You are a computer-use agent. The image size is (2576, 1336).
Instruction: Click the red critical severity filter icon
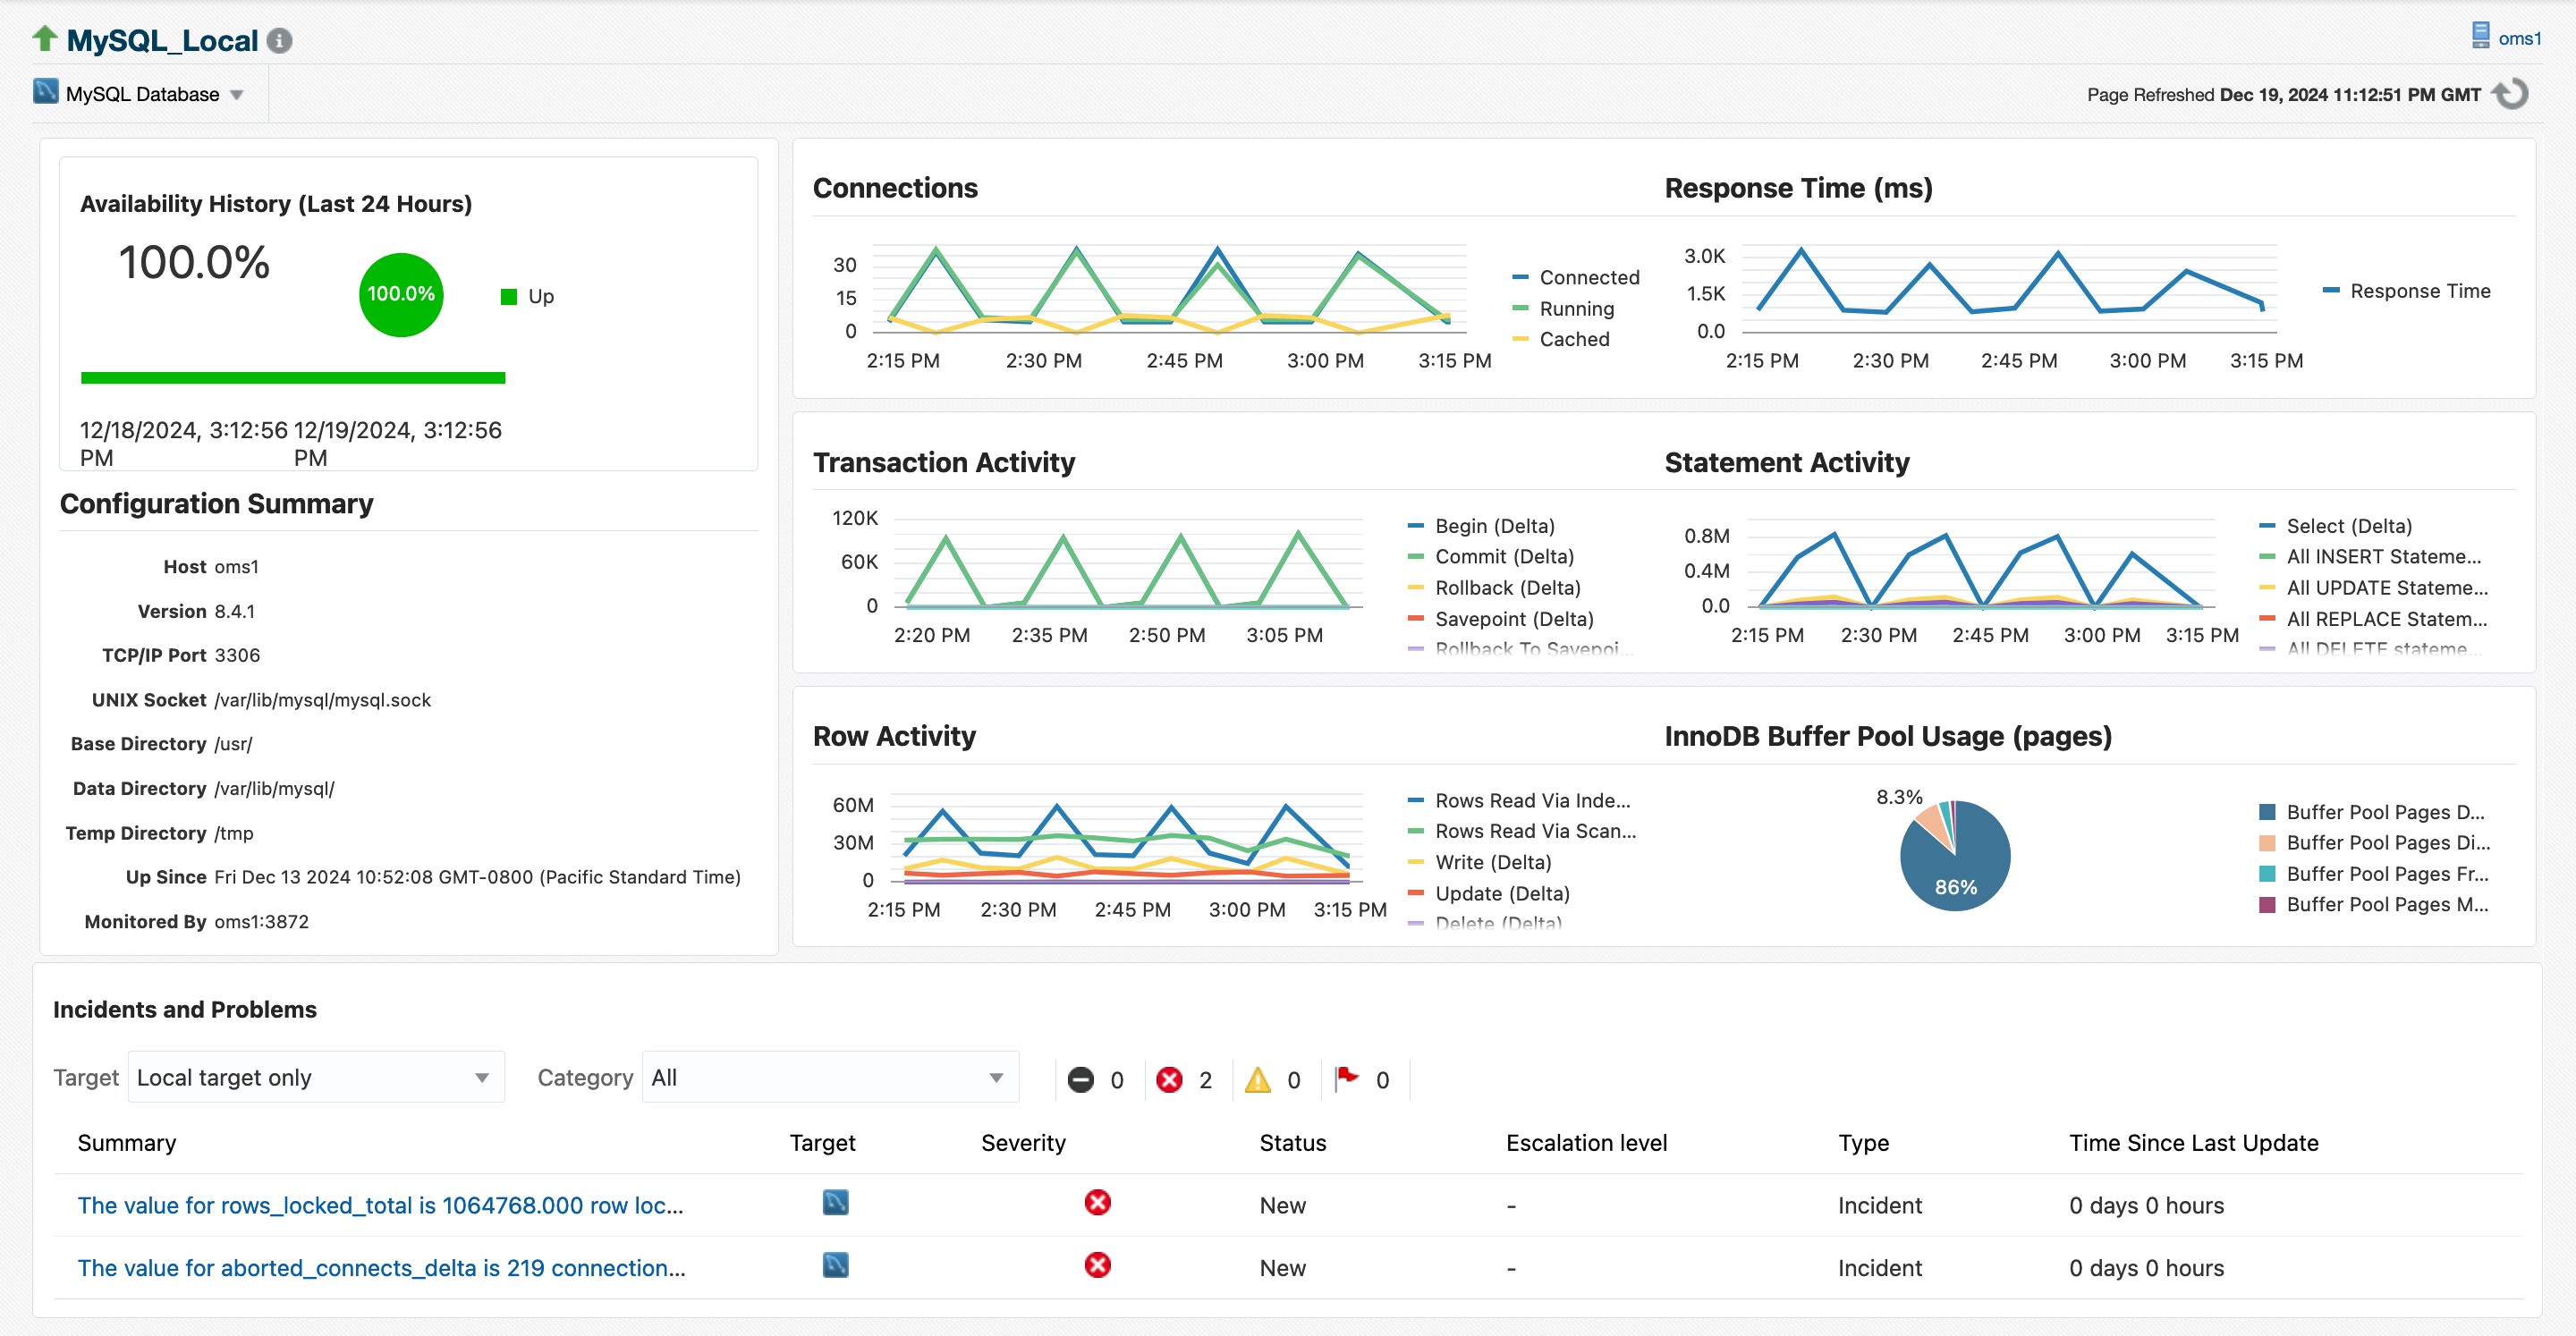[1170, 1079]
